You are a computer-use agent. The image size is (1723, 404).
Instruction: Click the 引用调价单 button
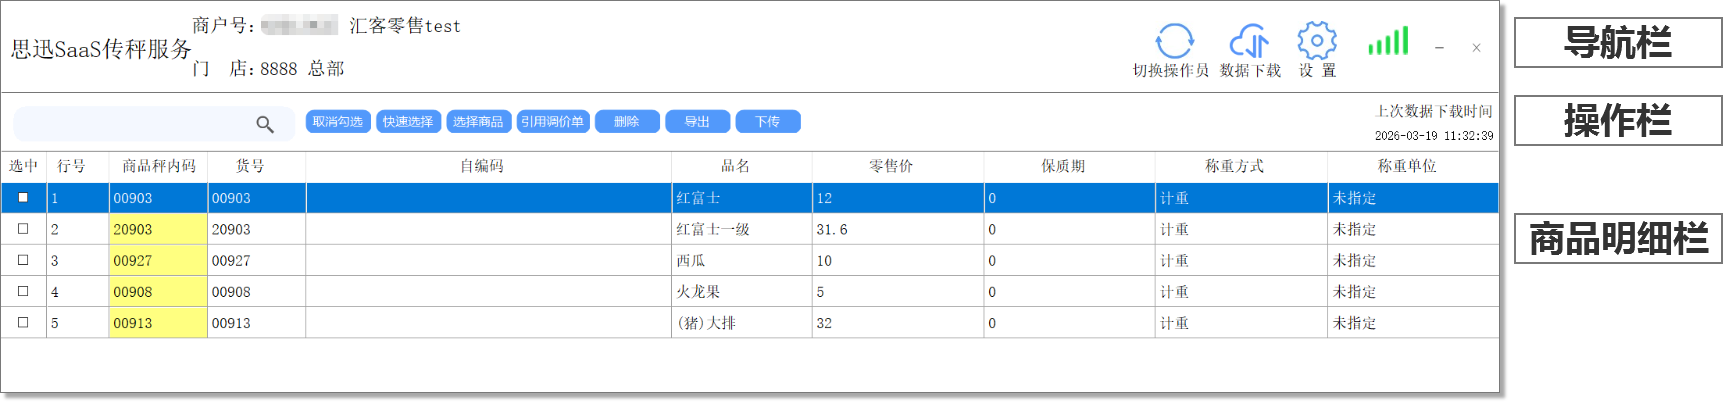coord(552,122)
